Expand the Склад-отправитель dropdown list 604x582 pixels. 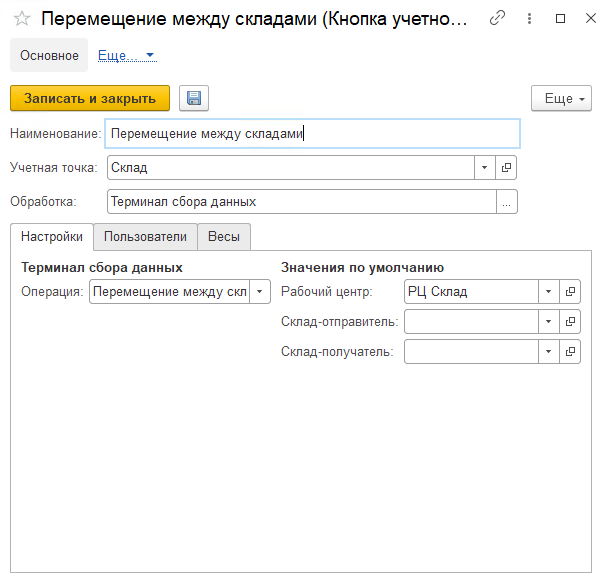coord(548,322)
